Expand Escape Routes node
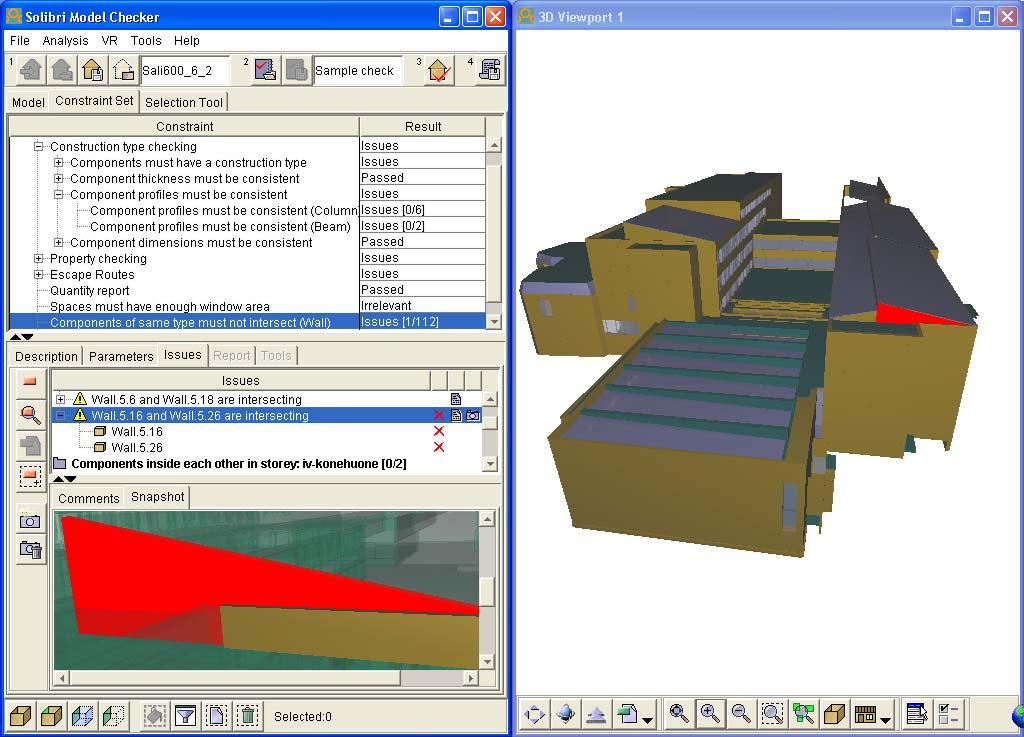This screenshot has width=1024, height=737. click(39, 274)
